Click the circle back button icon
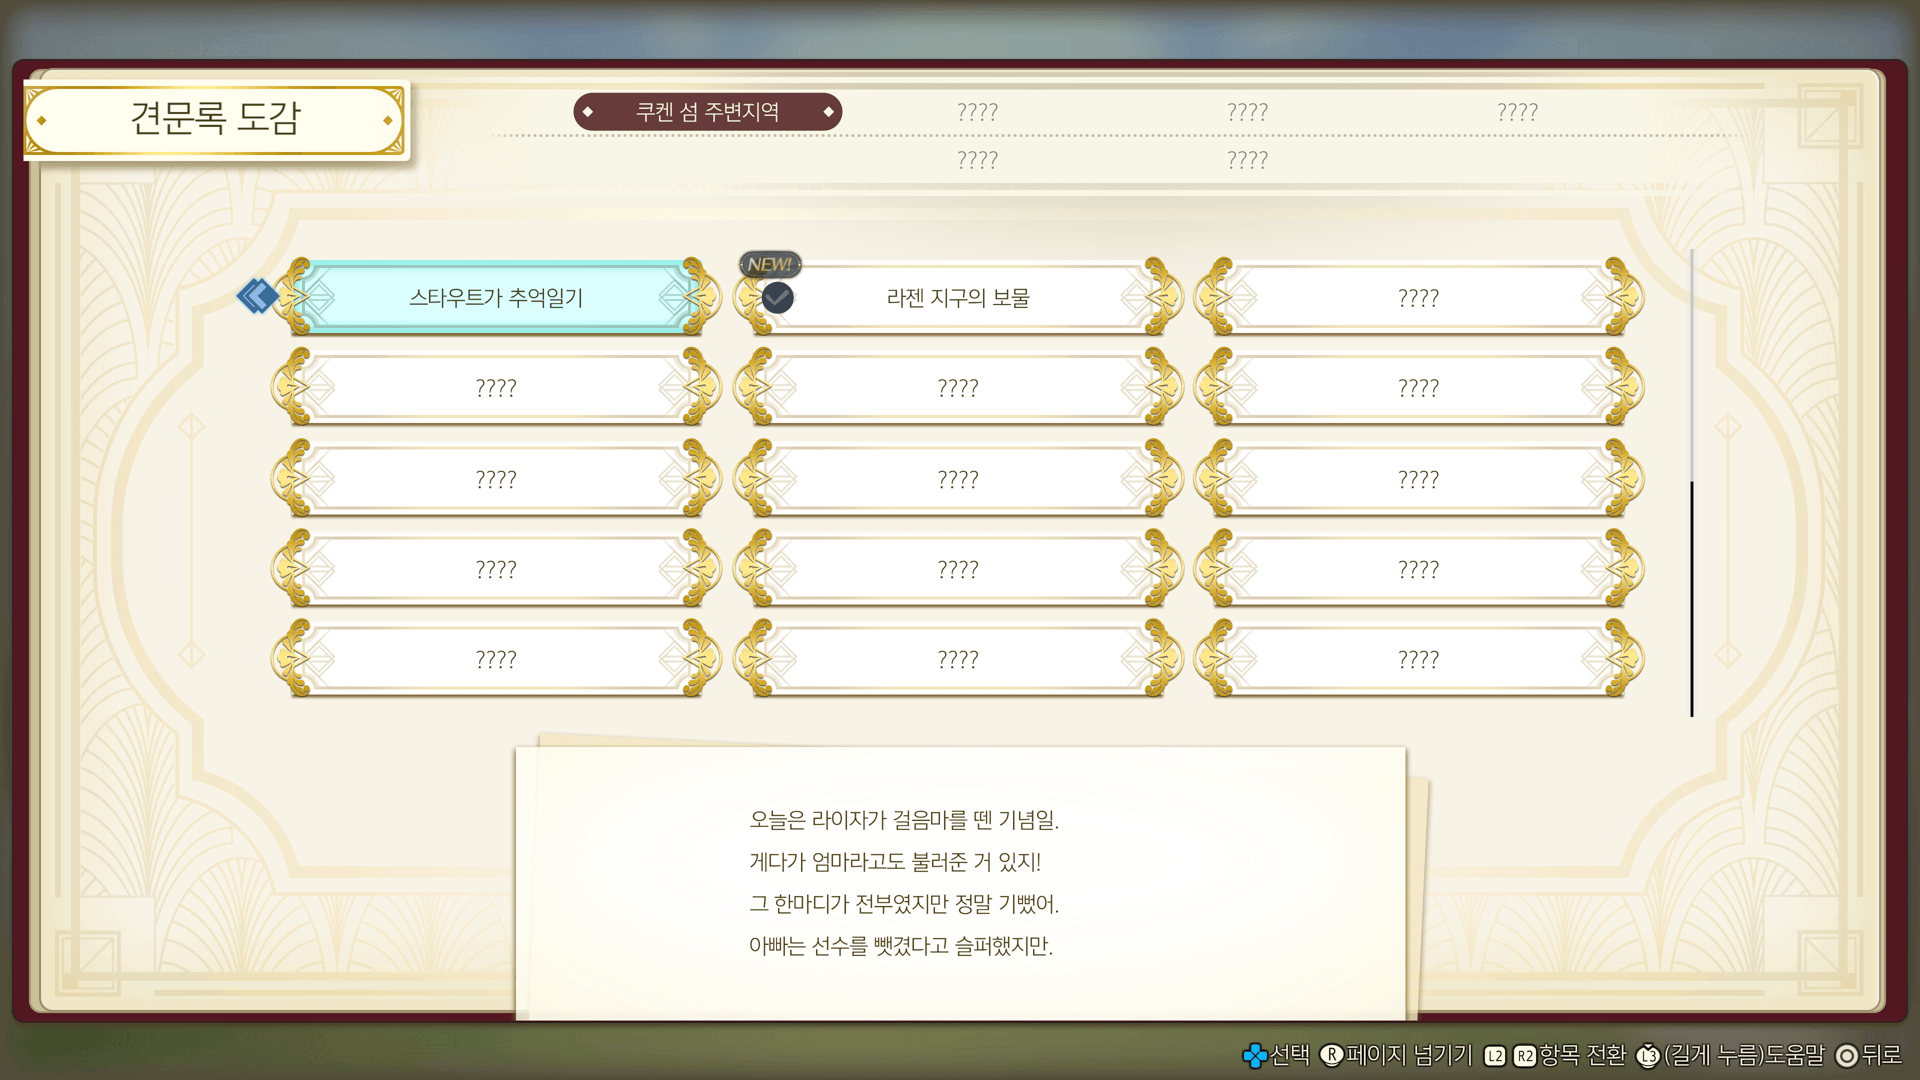This screenshot has height=1080, width=1920. click(x=1846, y=1055)
